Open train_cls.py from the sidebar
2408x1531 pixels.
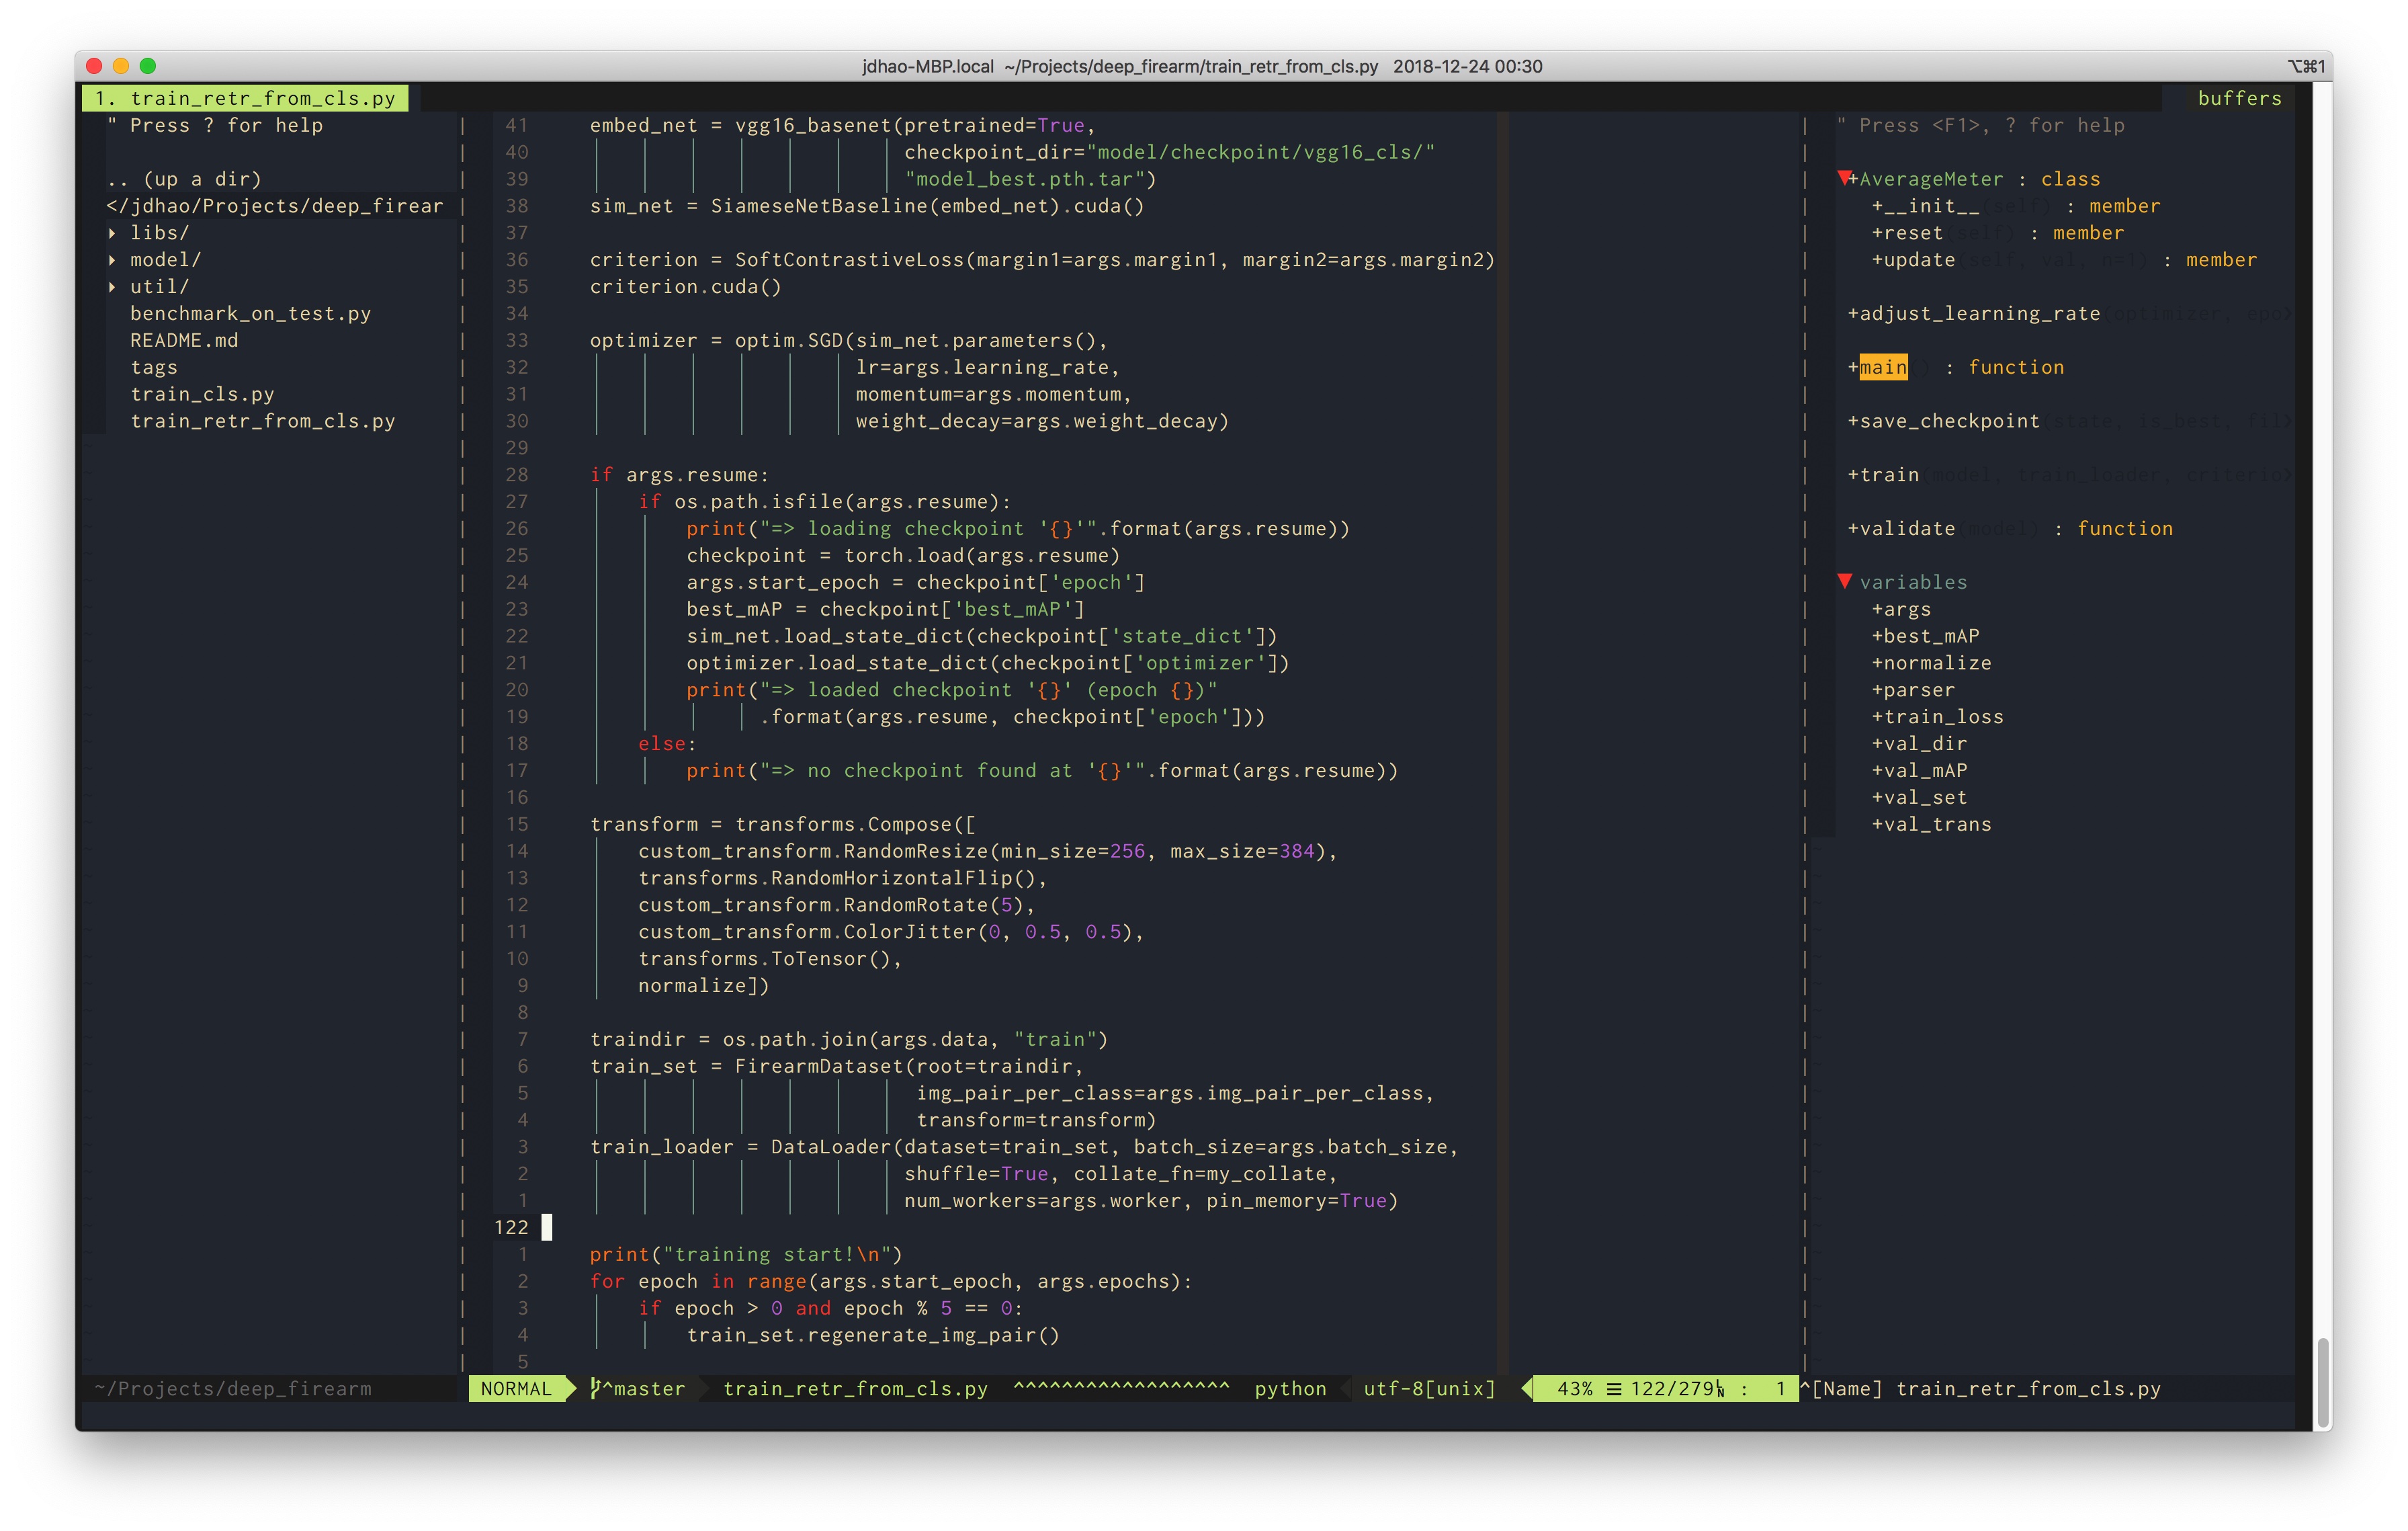point(202,394)
